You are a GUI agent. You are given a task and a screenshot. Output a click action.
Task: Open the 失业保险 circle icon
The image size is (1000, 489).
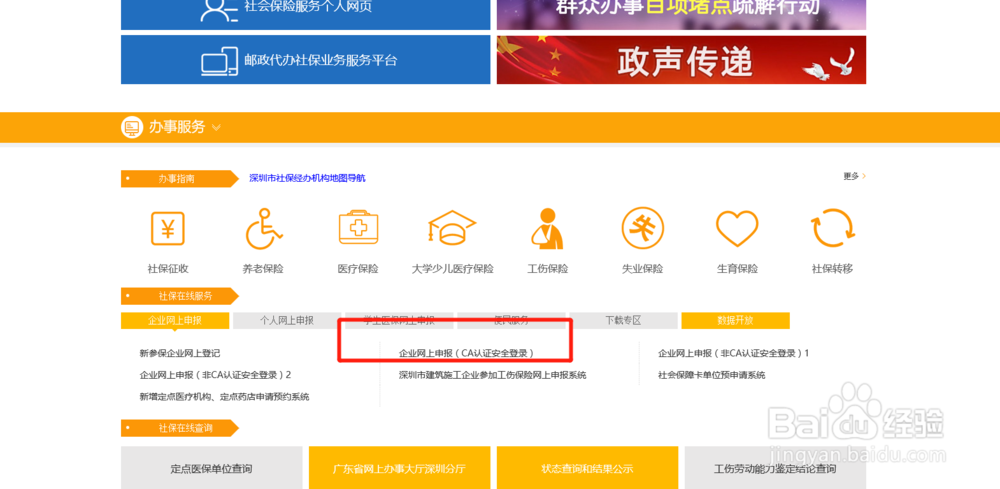[x=642, y=228]
